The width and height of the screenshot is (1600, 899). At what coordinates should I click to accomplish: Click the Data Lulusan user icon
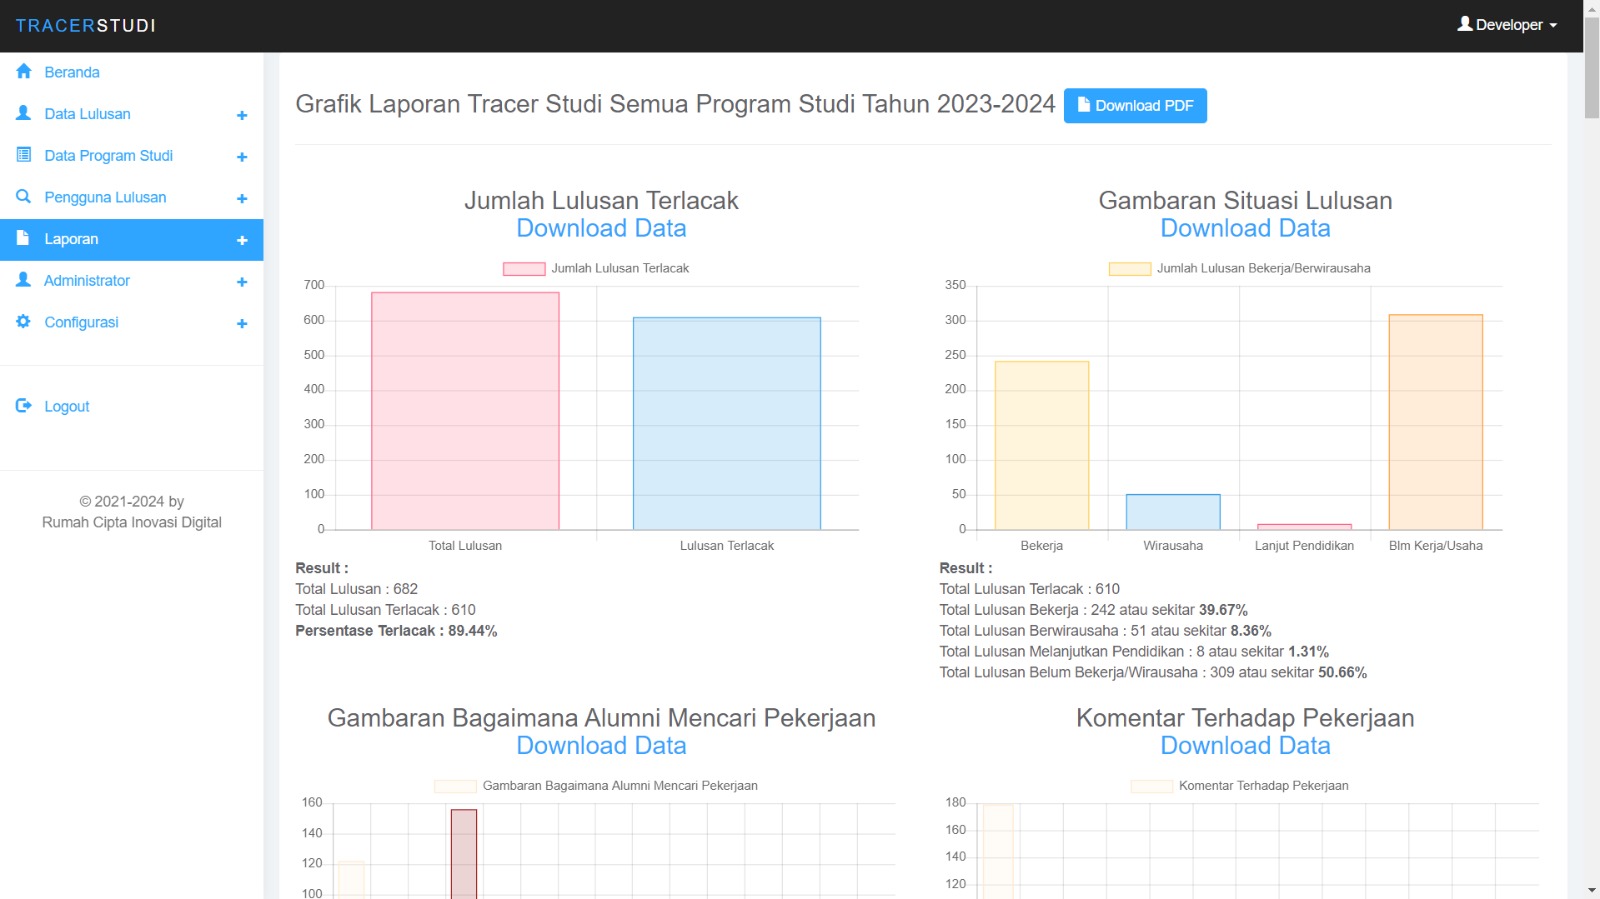coord(24,114)
